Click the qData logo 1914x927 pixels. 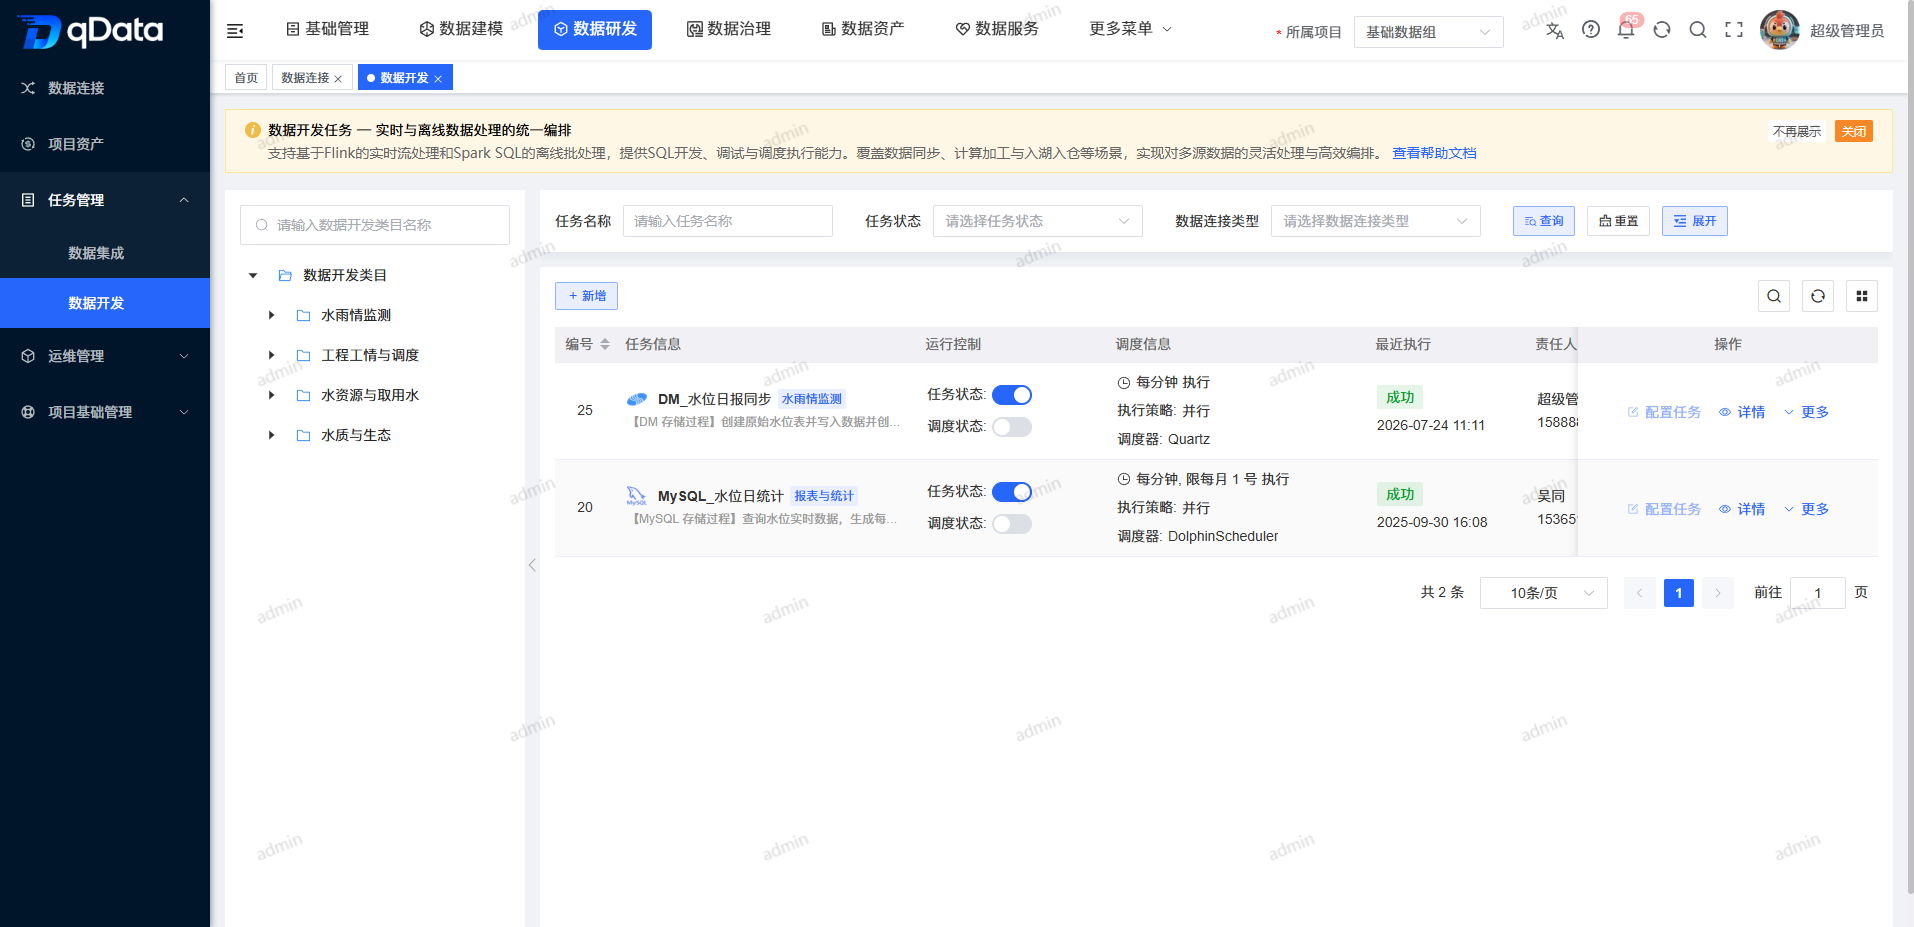91,31
